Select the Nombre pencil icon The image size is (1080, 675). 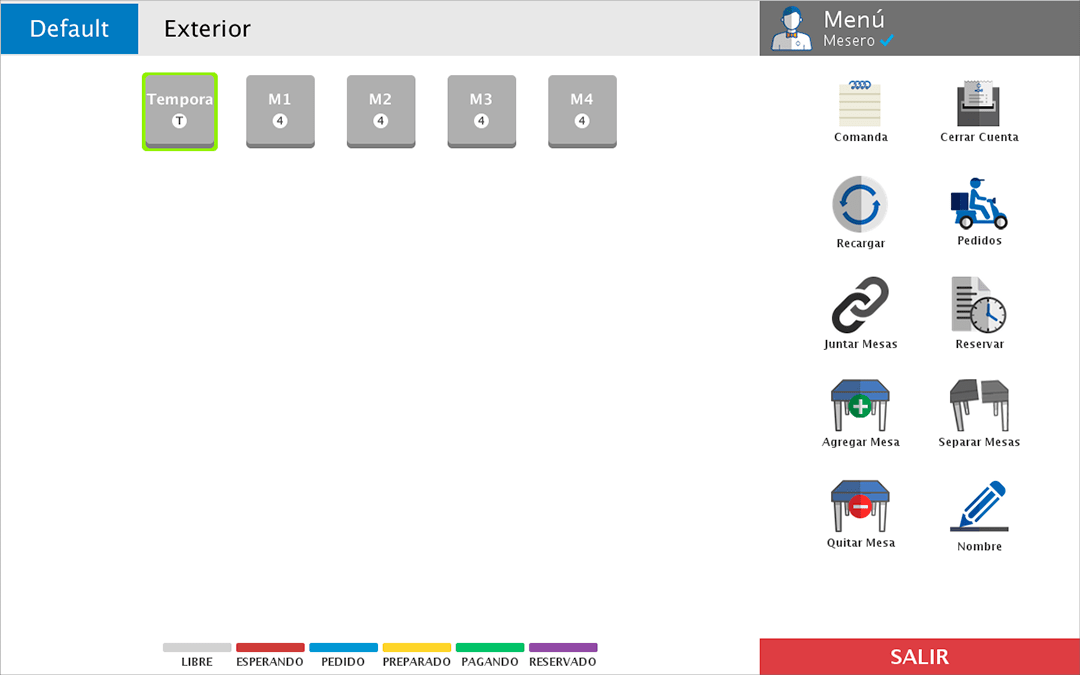[x=978, y=507]
